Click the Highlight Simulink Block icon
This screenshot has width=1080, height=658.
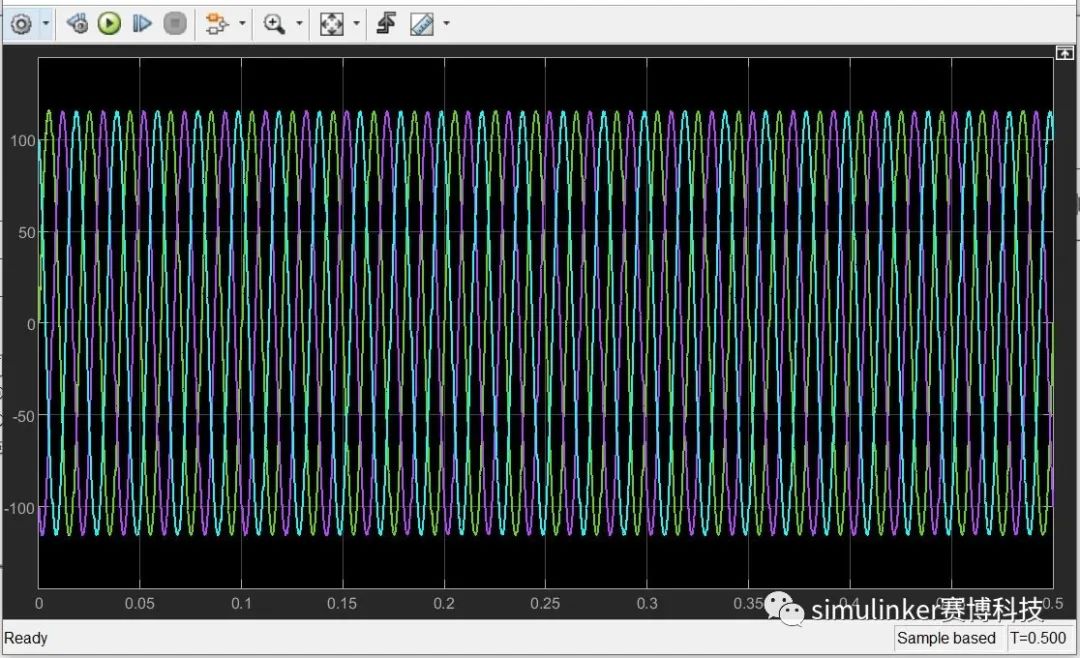point(215,24)
